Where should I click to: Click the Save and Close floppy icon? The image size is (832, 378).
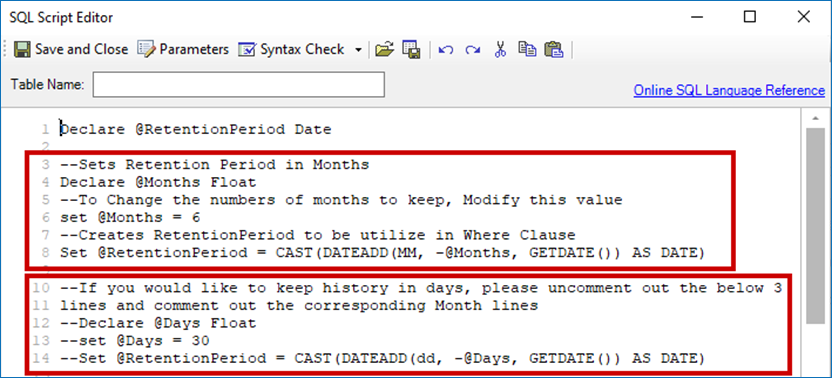(22, 49)
